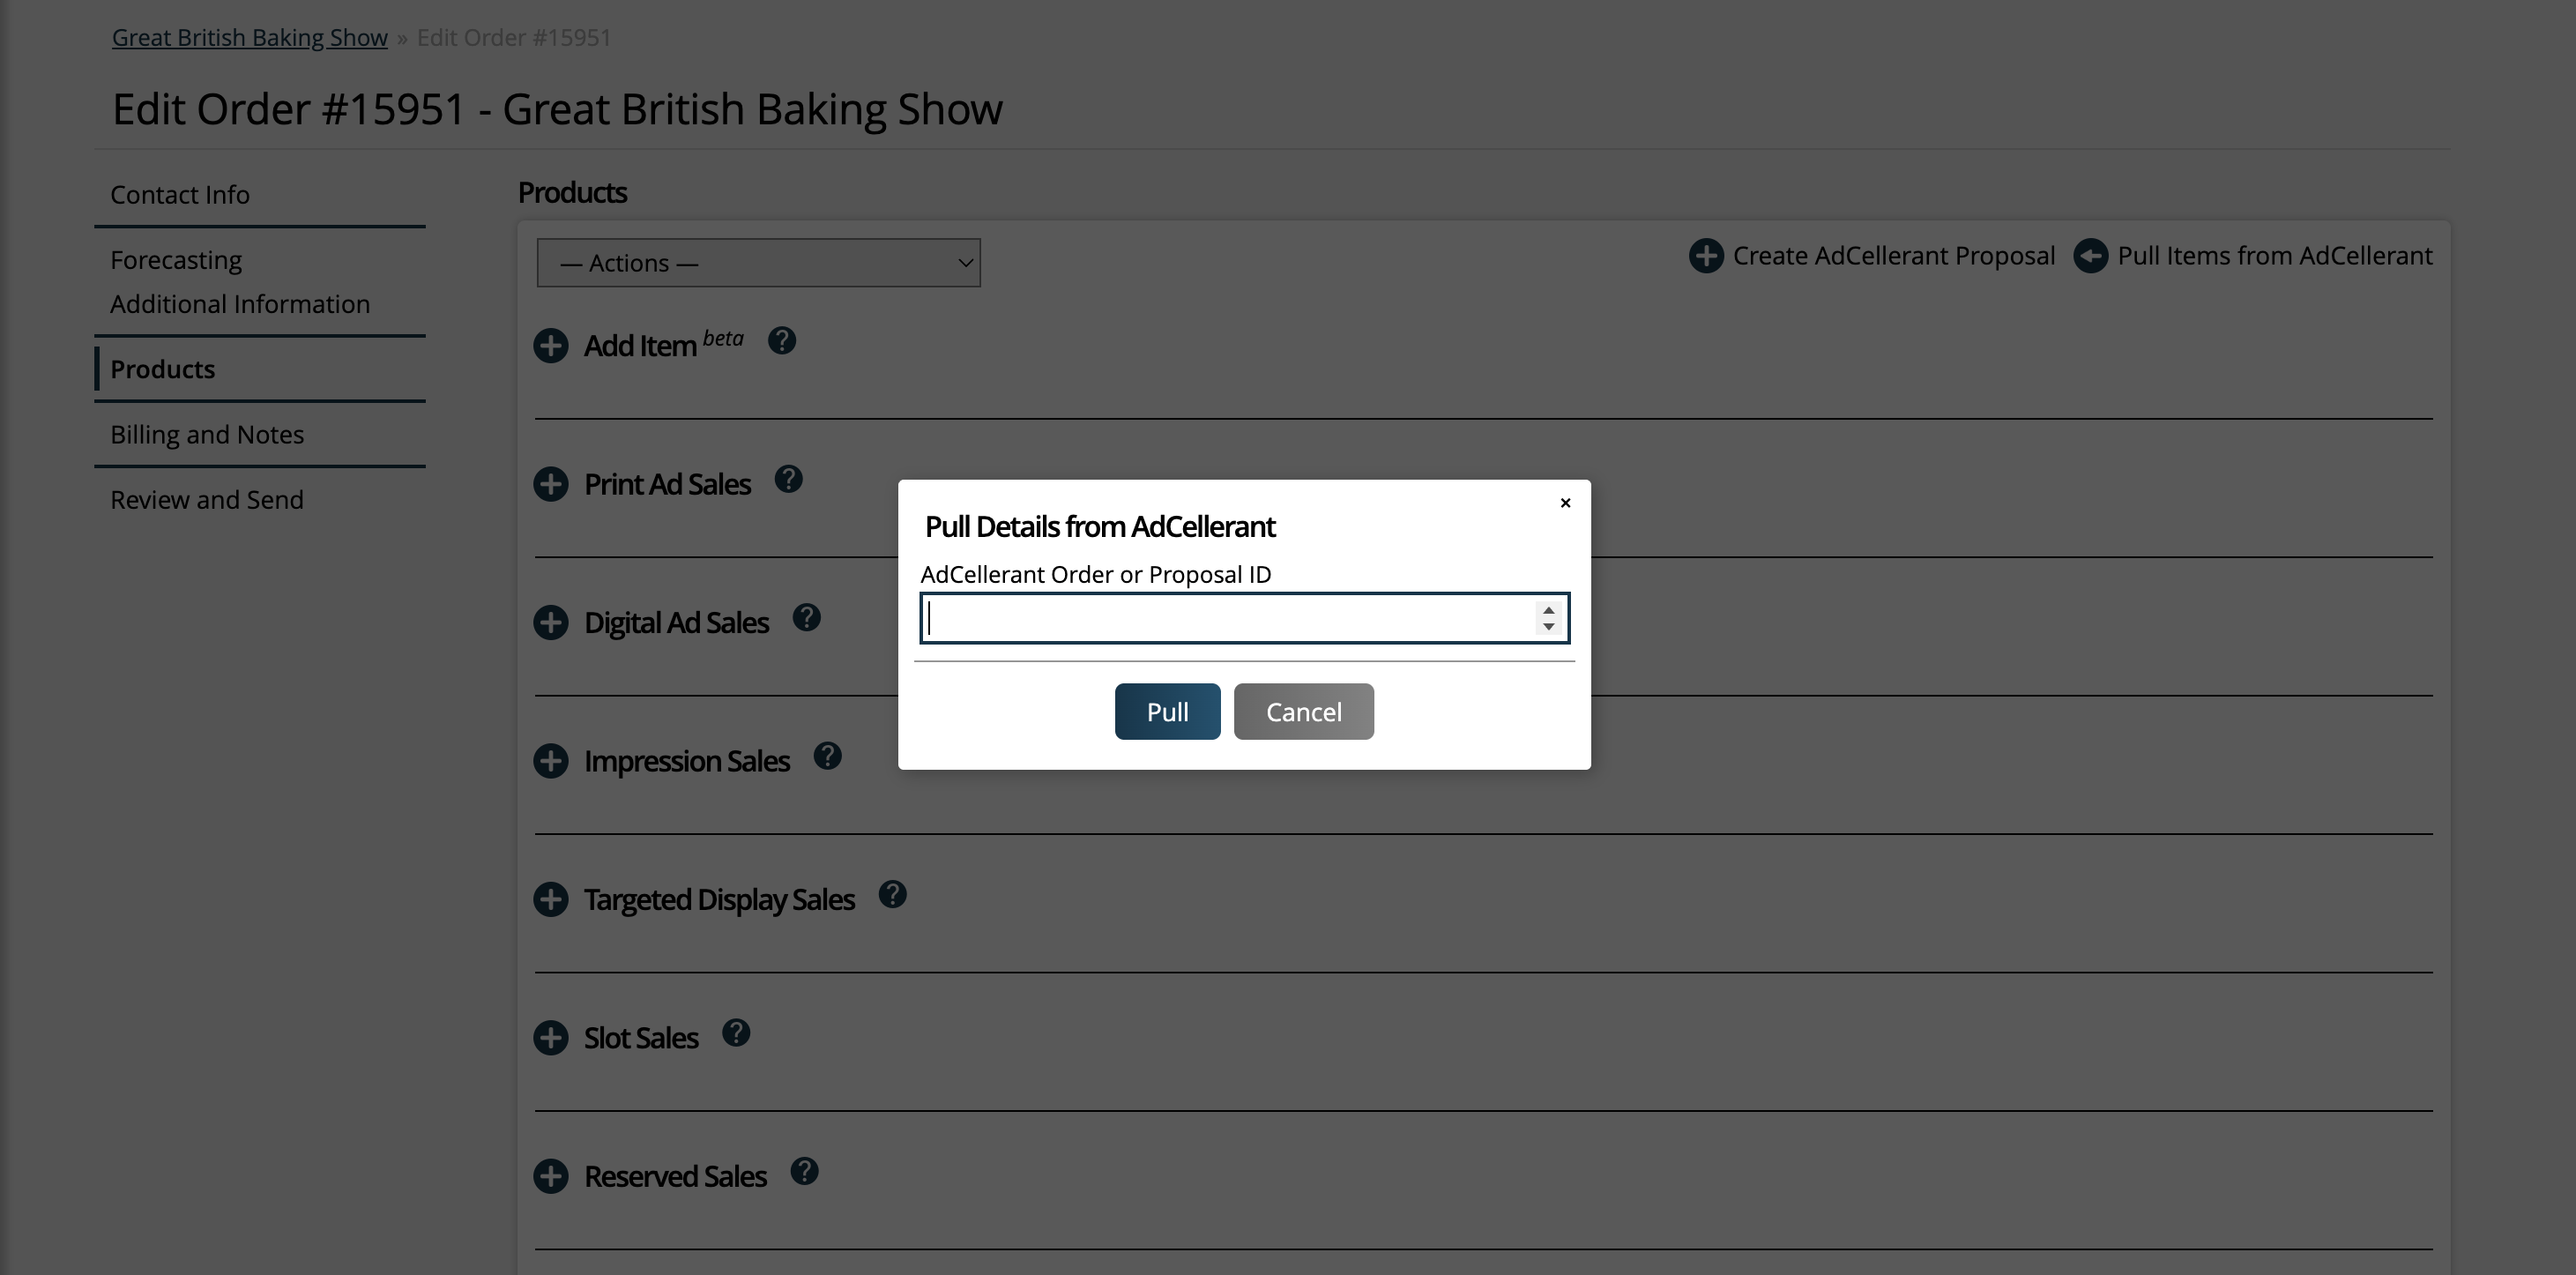Screen dimensions: 2576x1275
Task: Open help for Add Item beta
Action: (x=782, y=341)
